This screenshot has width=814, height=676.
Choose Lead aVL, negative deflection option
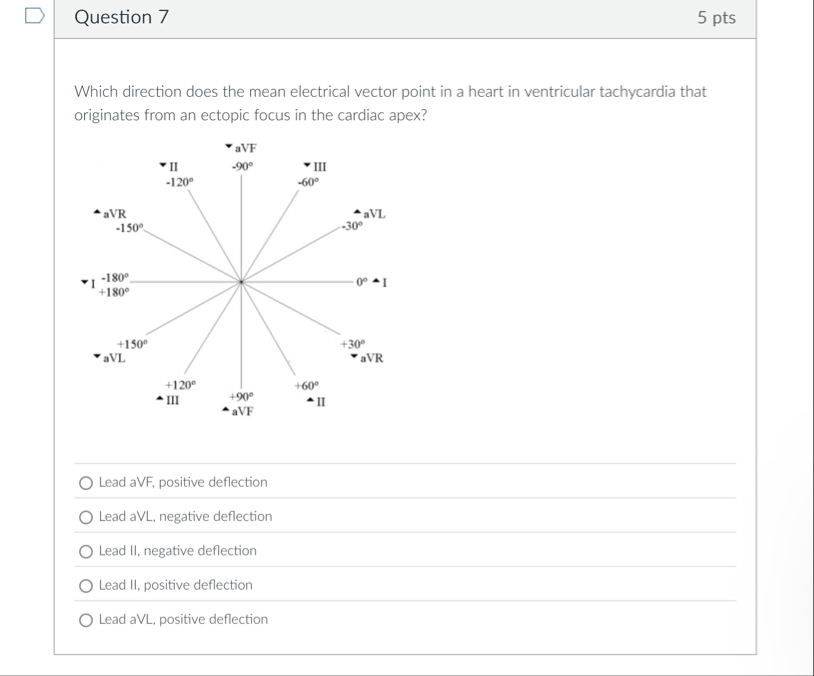point(84,516)
